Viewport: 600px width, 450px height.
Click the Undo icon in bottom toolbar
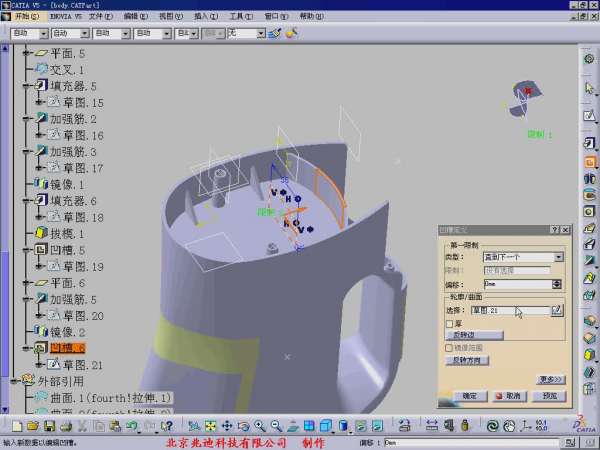pos(132,426)
